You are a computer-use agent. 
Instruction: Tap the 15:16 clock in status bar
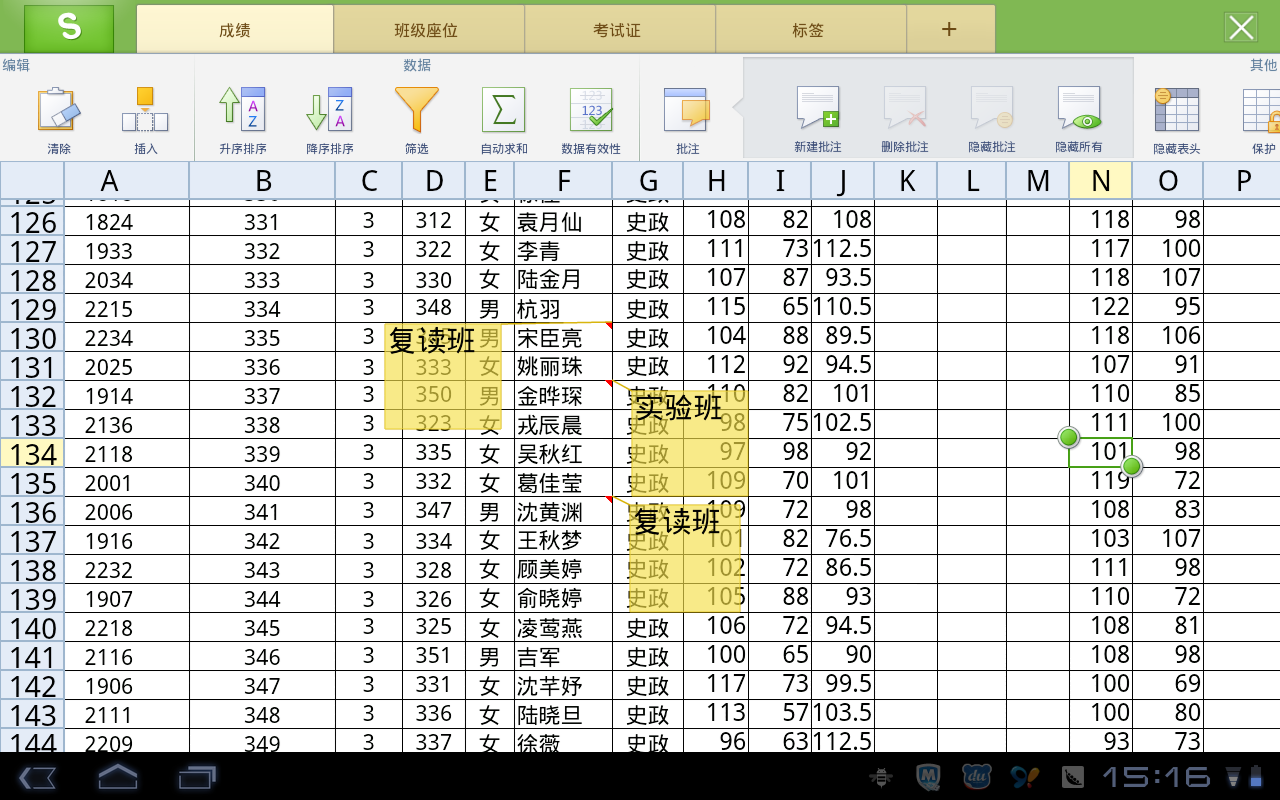(1157, 777)
